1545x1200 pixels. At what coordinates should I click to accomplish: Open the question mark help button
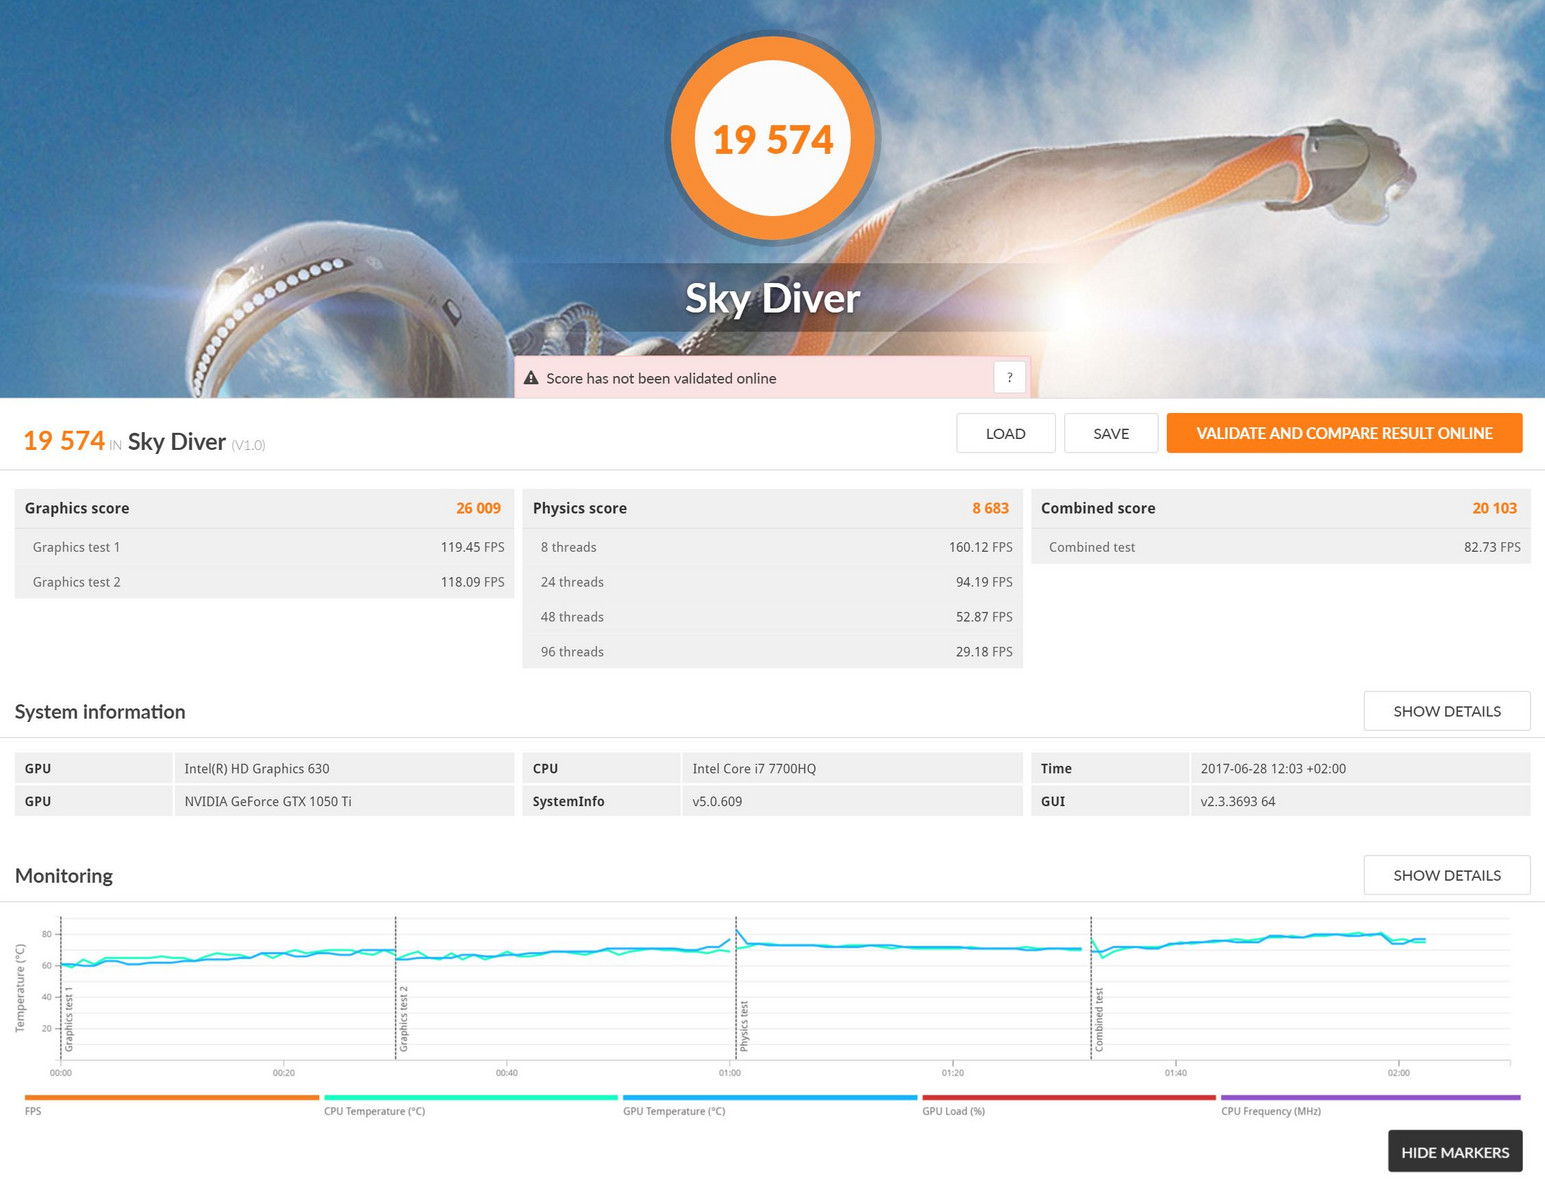pos(1009,378)
